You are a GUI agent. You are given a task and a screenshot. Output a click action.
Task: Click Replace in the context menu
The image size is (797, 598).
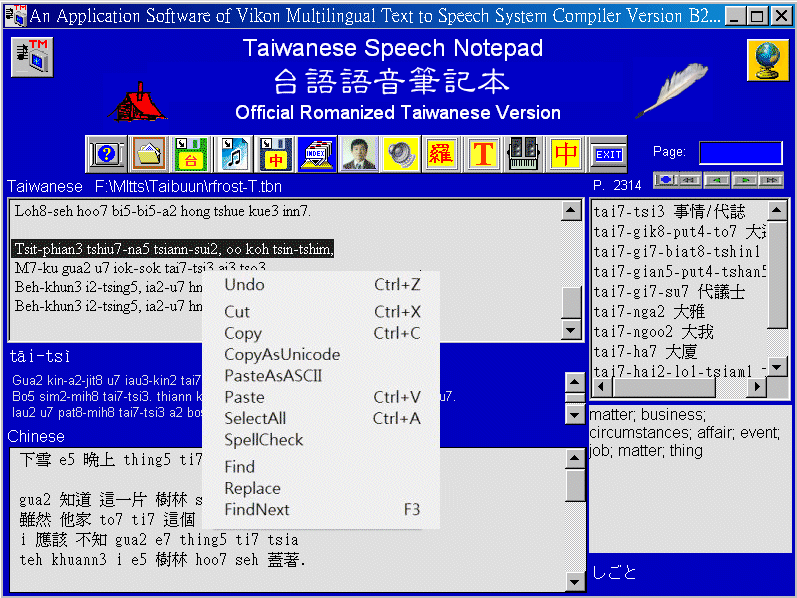252,488
